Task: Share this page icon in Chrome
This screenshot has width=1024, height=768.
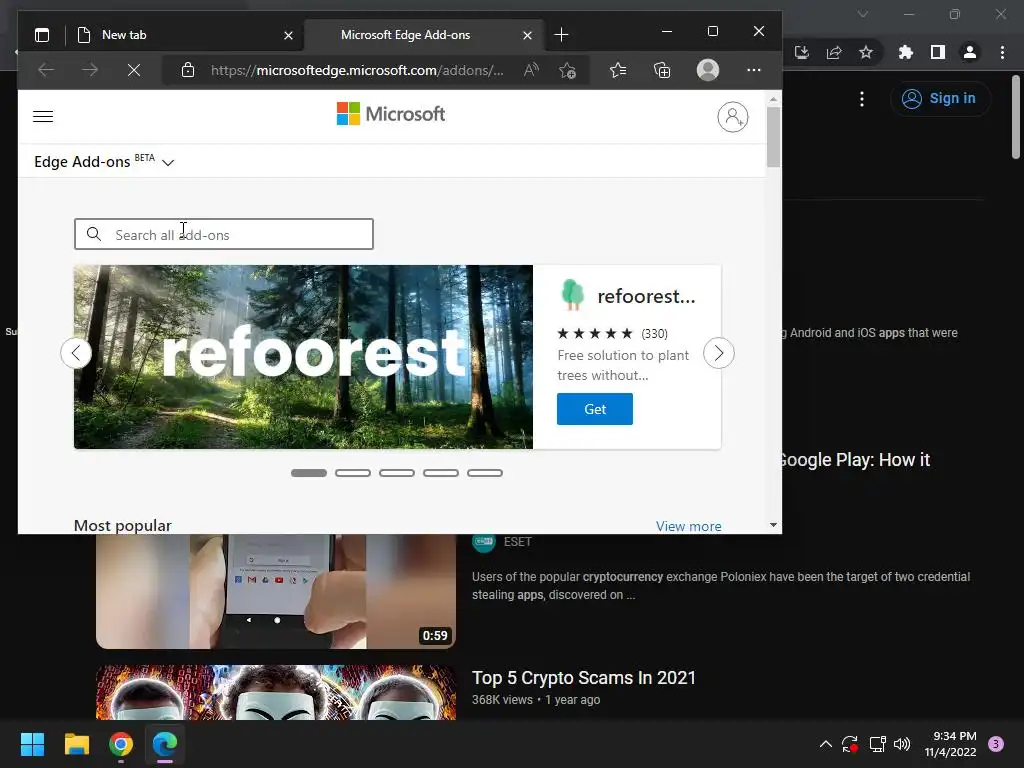Action: 834,52
